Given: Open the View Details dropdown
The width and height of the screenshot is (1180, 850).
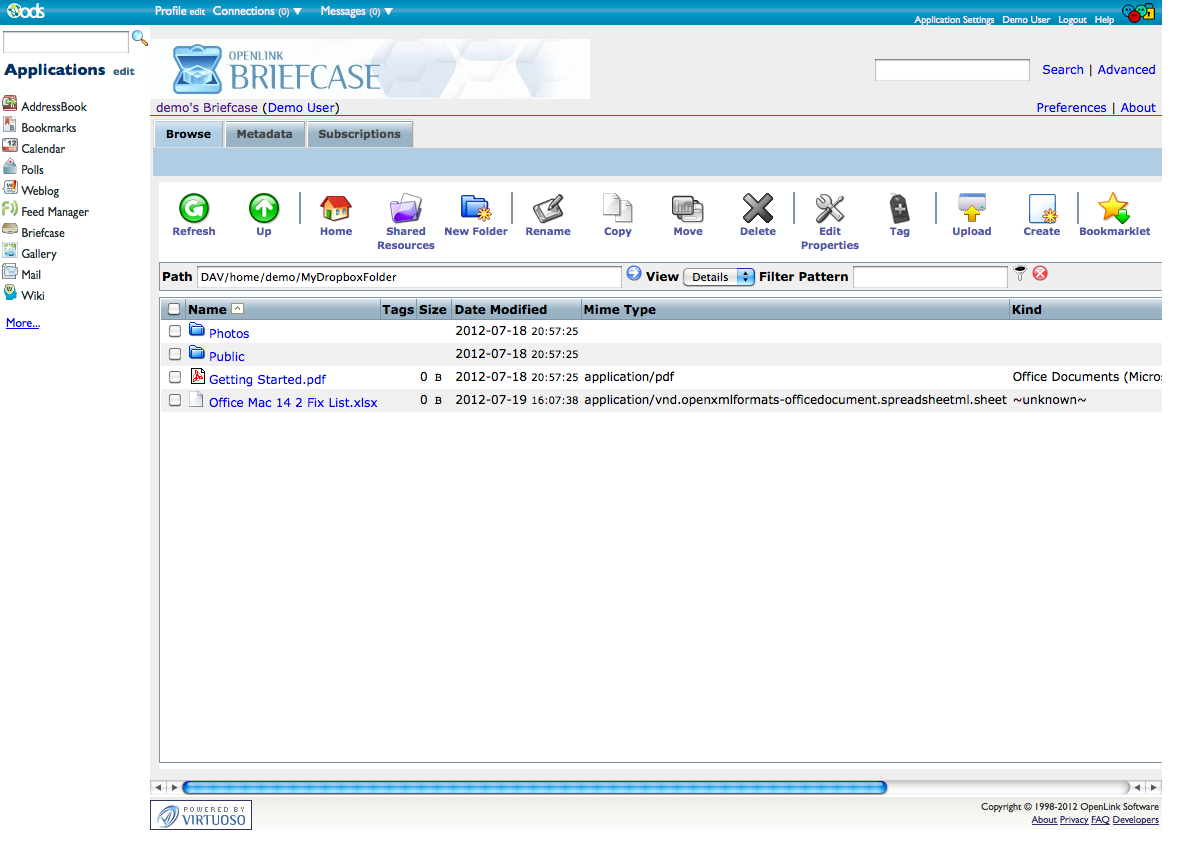Looking at the screenshot, I should (x=718, y=277).
